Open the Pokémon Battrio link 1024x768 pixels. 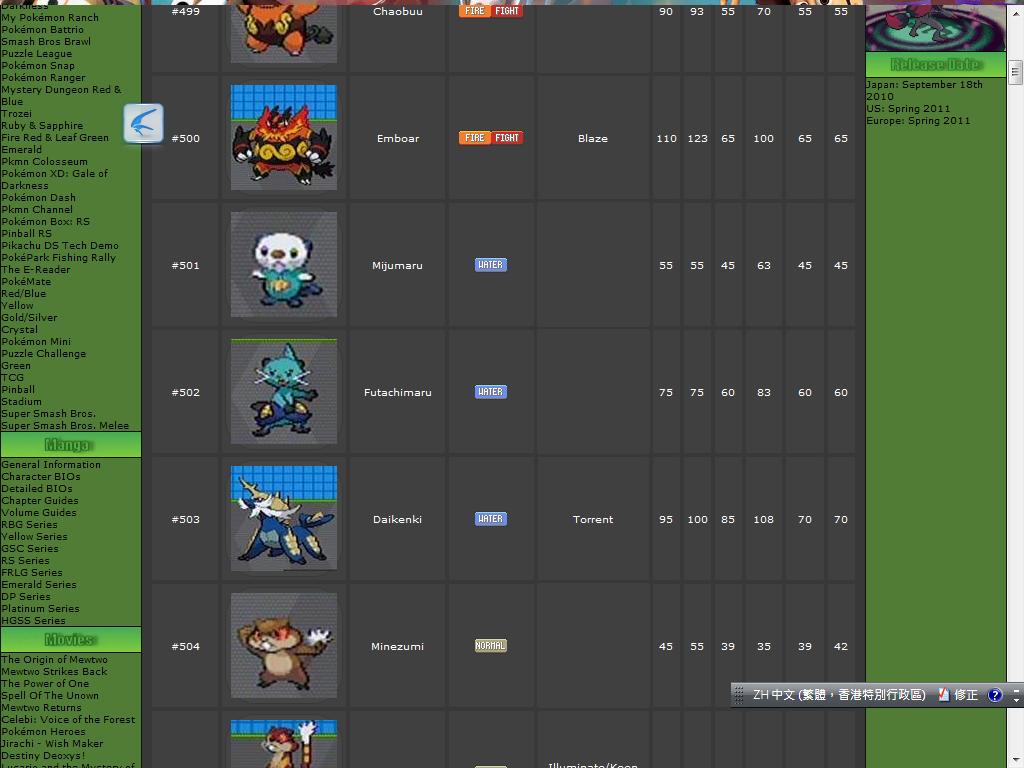(x=42, y=29)
